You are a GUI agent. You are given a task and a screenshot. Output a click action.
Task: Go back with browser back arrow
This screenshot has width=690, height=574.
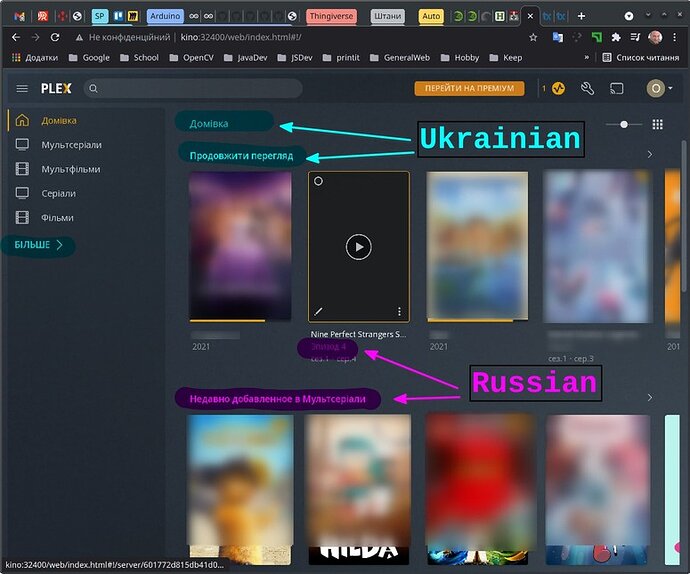[16, 37]
